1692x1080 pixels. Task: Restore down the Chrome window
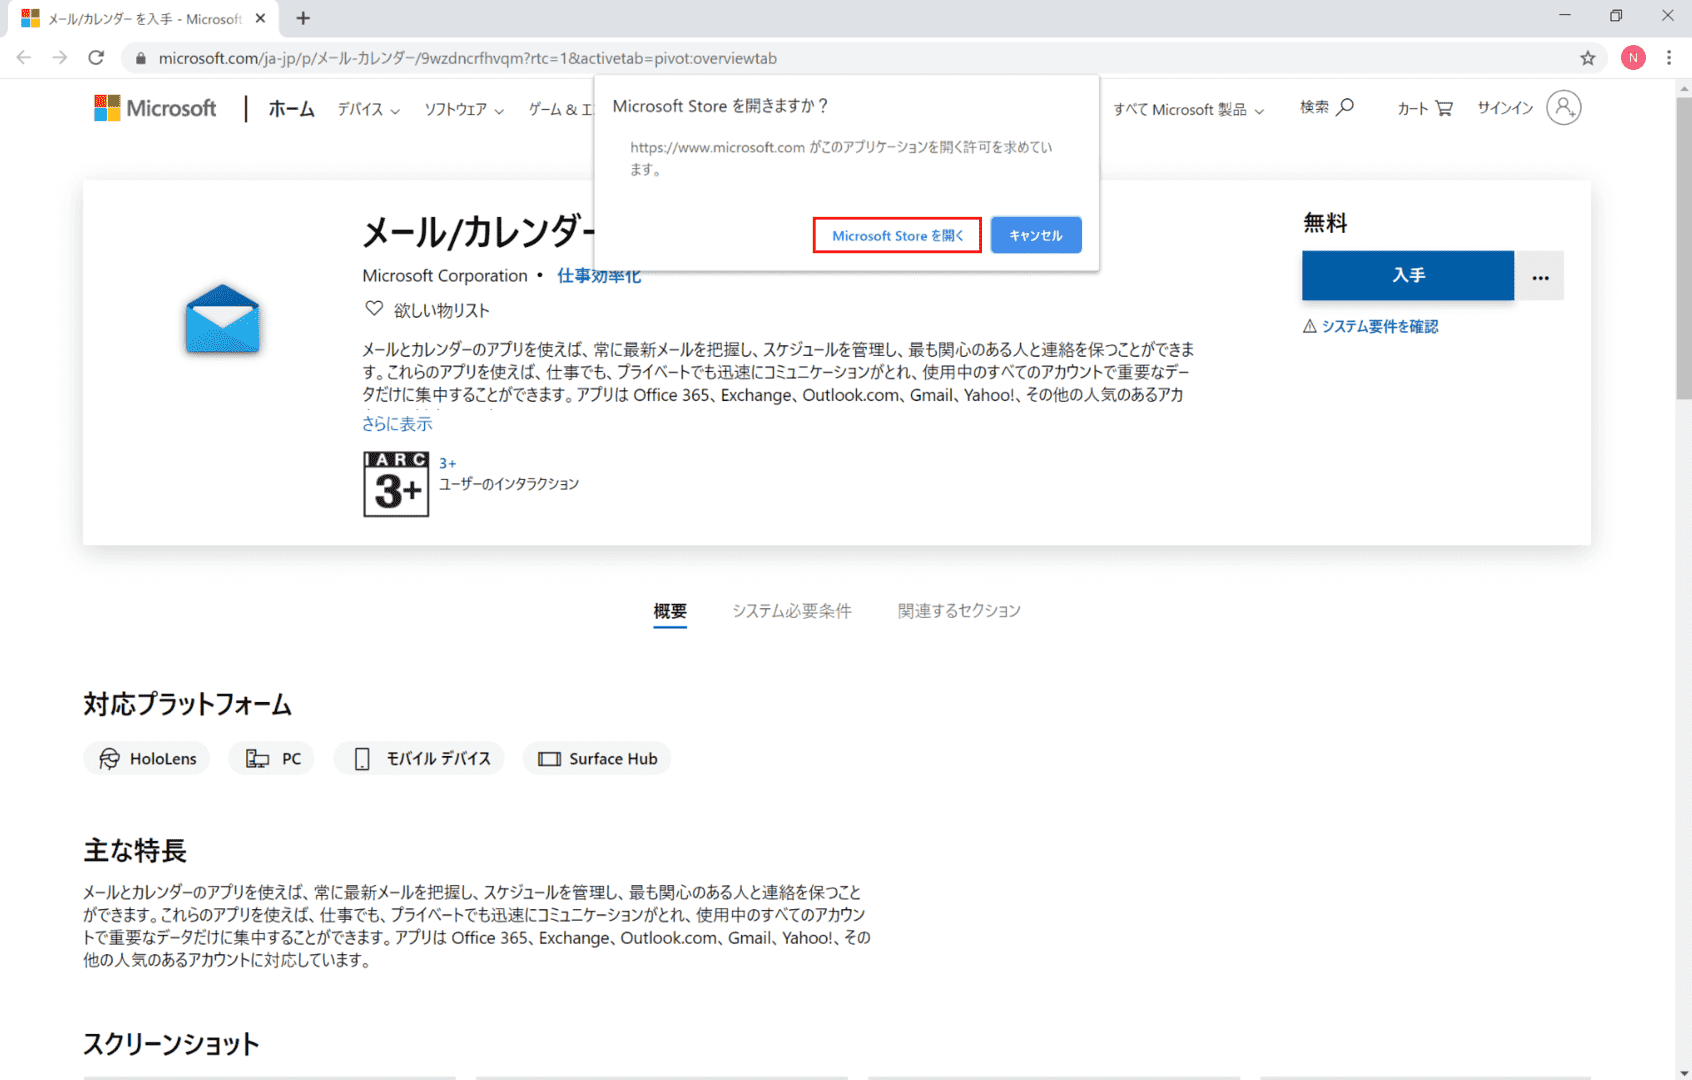[x=1616, y=16]
